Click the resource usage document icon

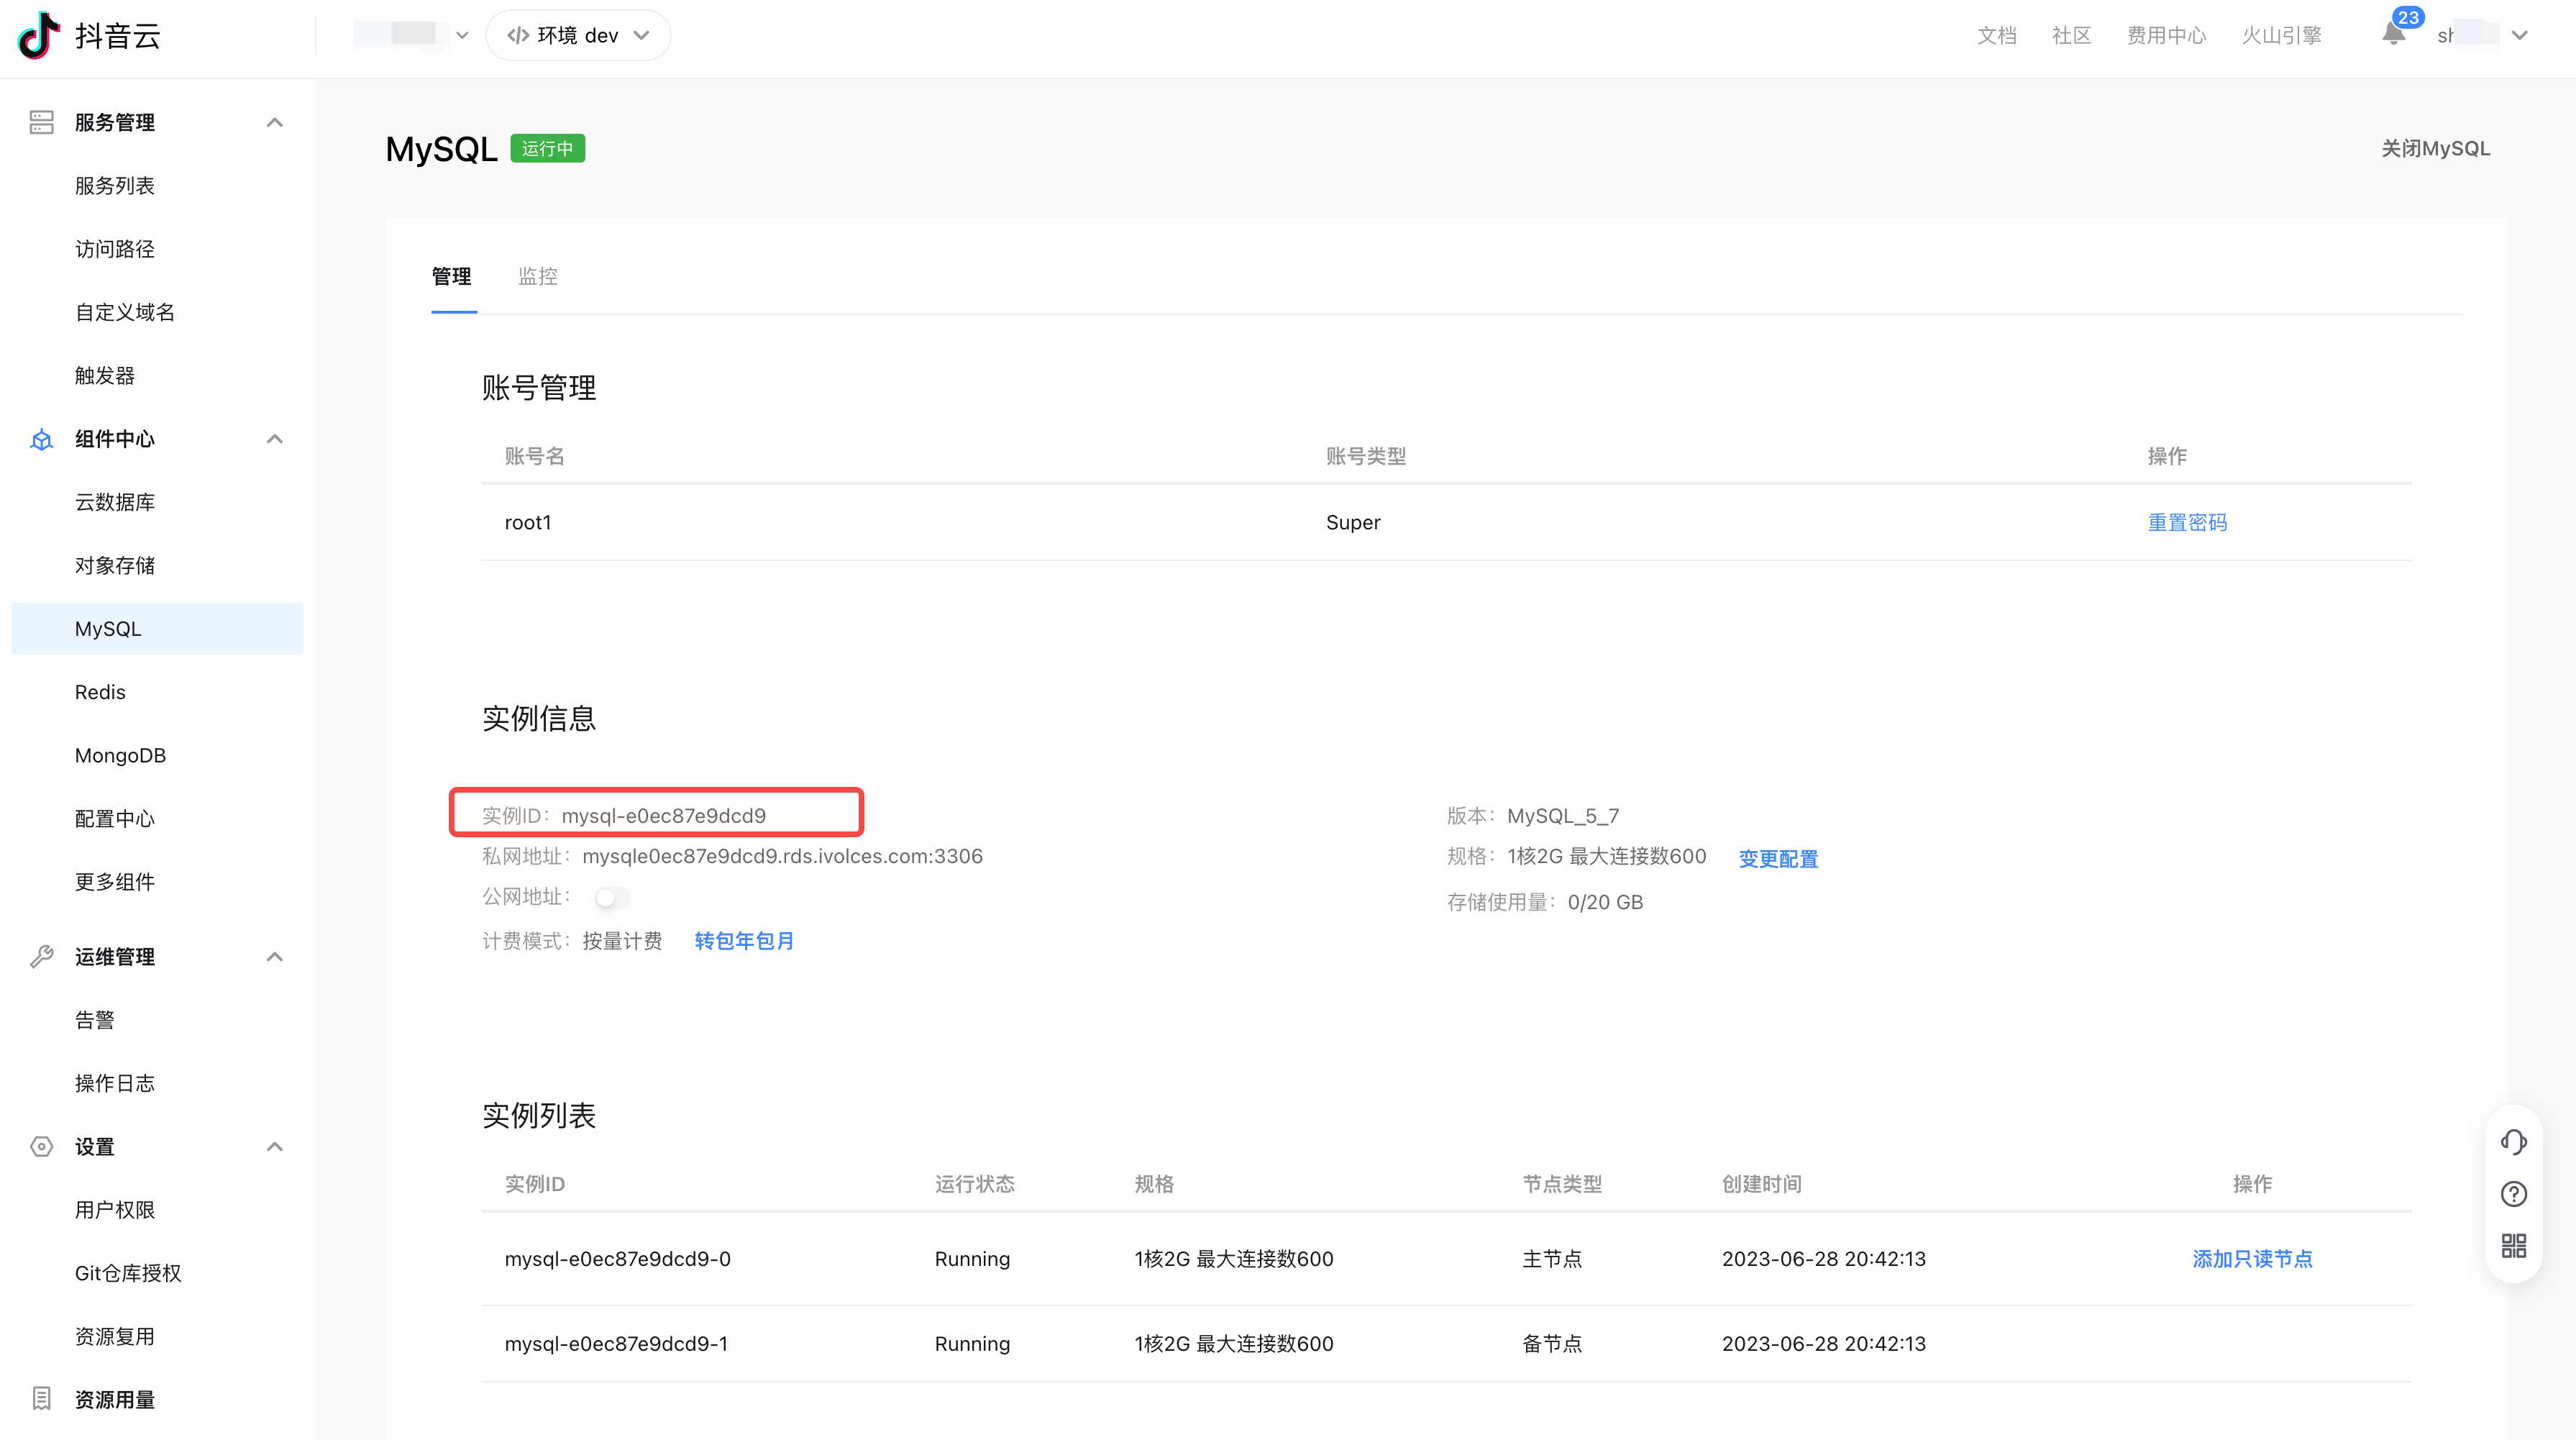pos(41,1398)
